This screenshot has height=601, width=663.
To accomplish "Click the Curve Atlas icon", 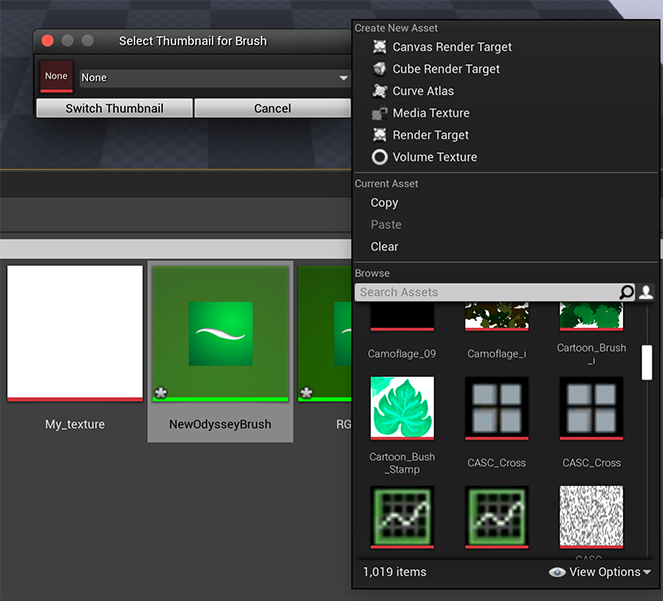I will 379,91.
